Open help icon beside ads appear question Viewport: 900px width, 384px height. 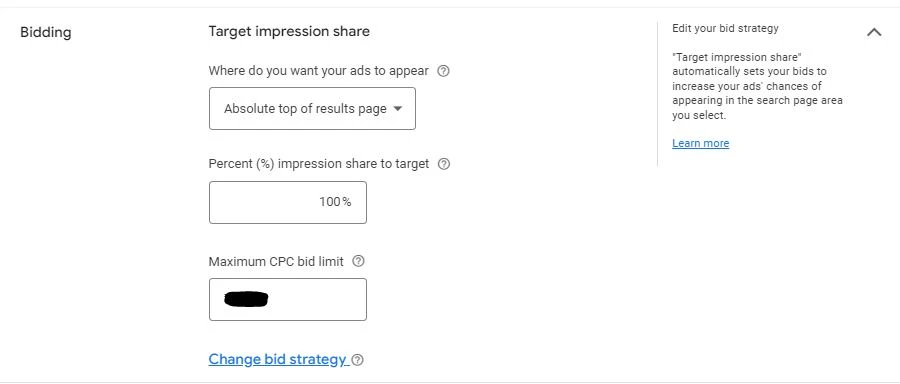(x=443, y=71)
